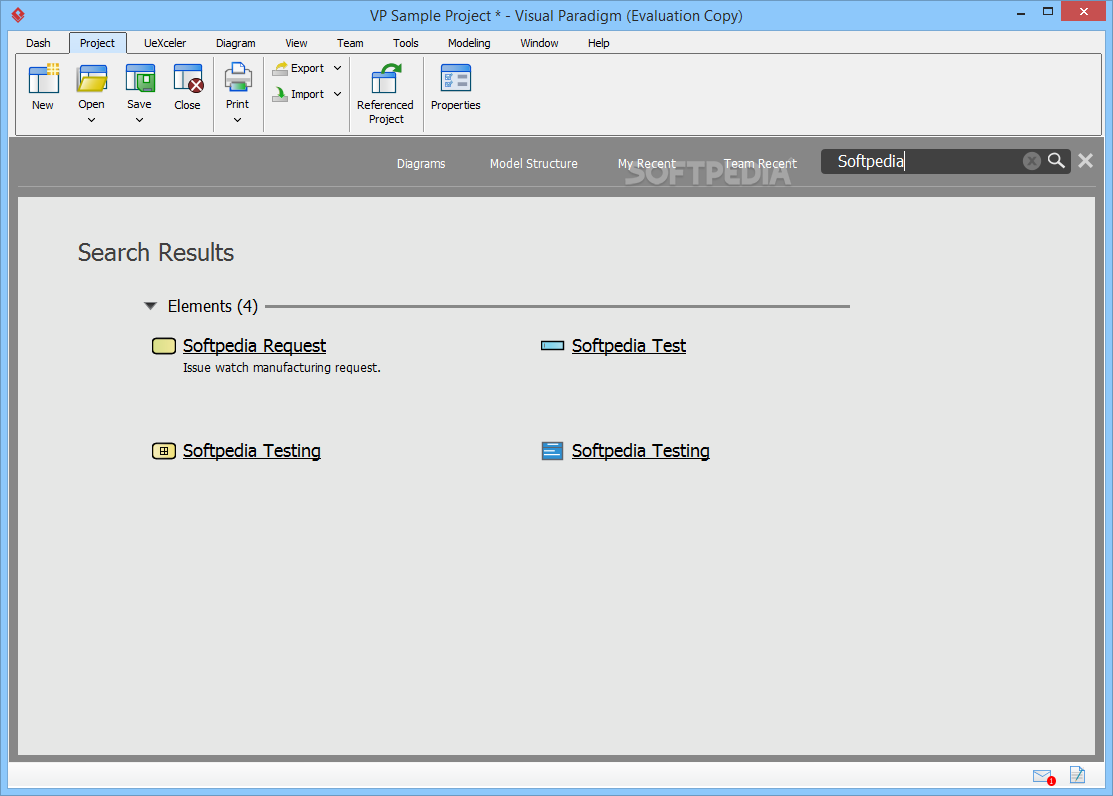Click the document icon in status bar

1078,775
